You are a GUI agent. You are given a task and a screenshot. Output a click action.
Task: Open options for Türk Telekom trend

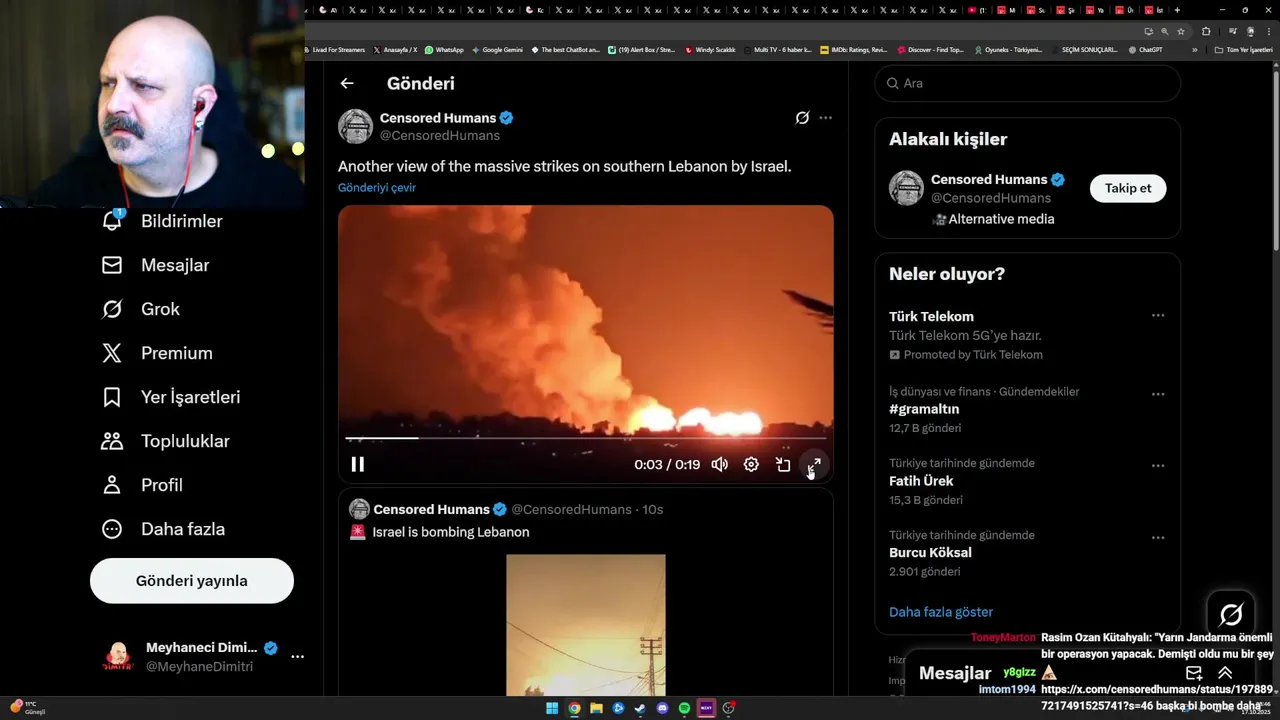click(x=1158, y=315)
